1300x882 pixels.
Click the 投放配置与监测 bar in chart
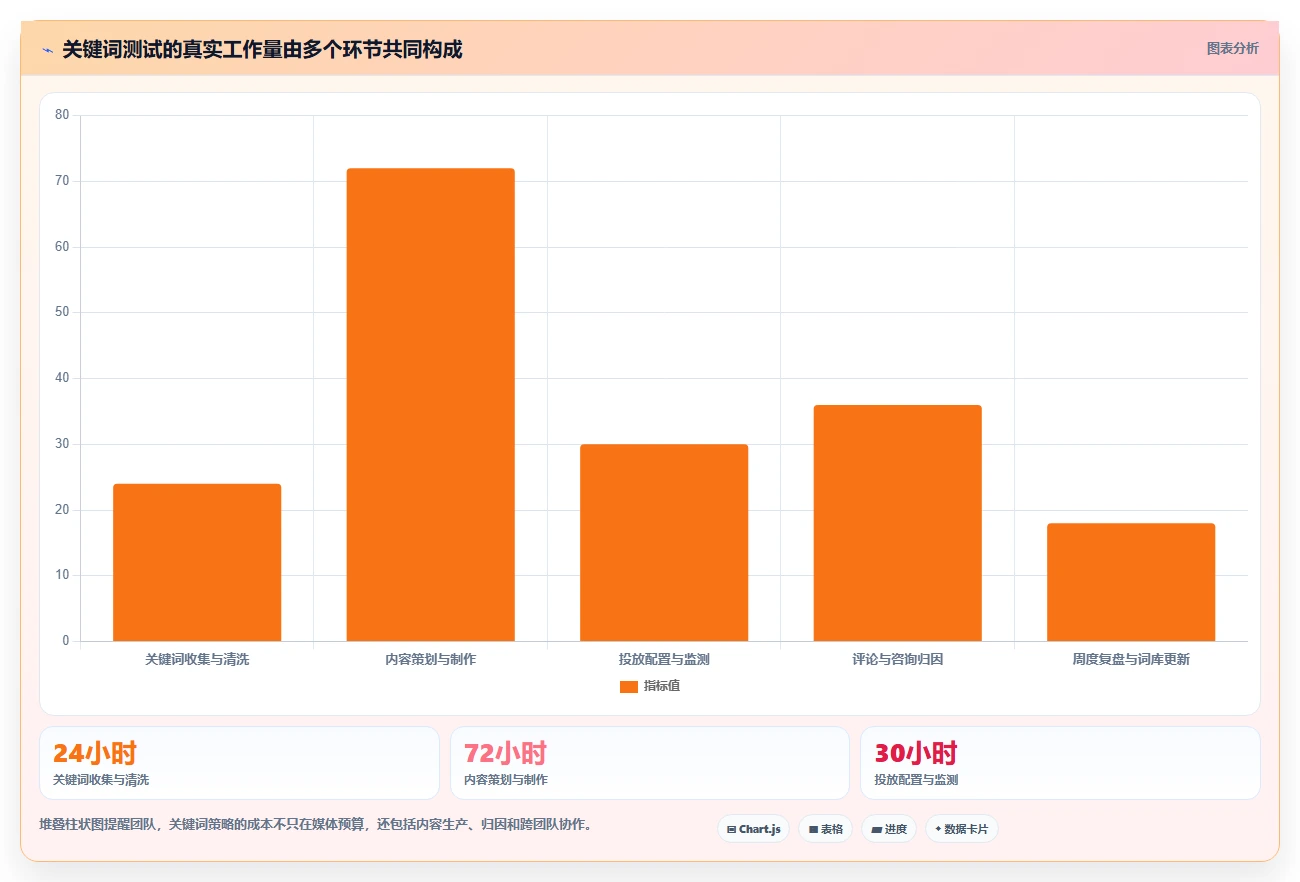(x=664, y=542)
